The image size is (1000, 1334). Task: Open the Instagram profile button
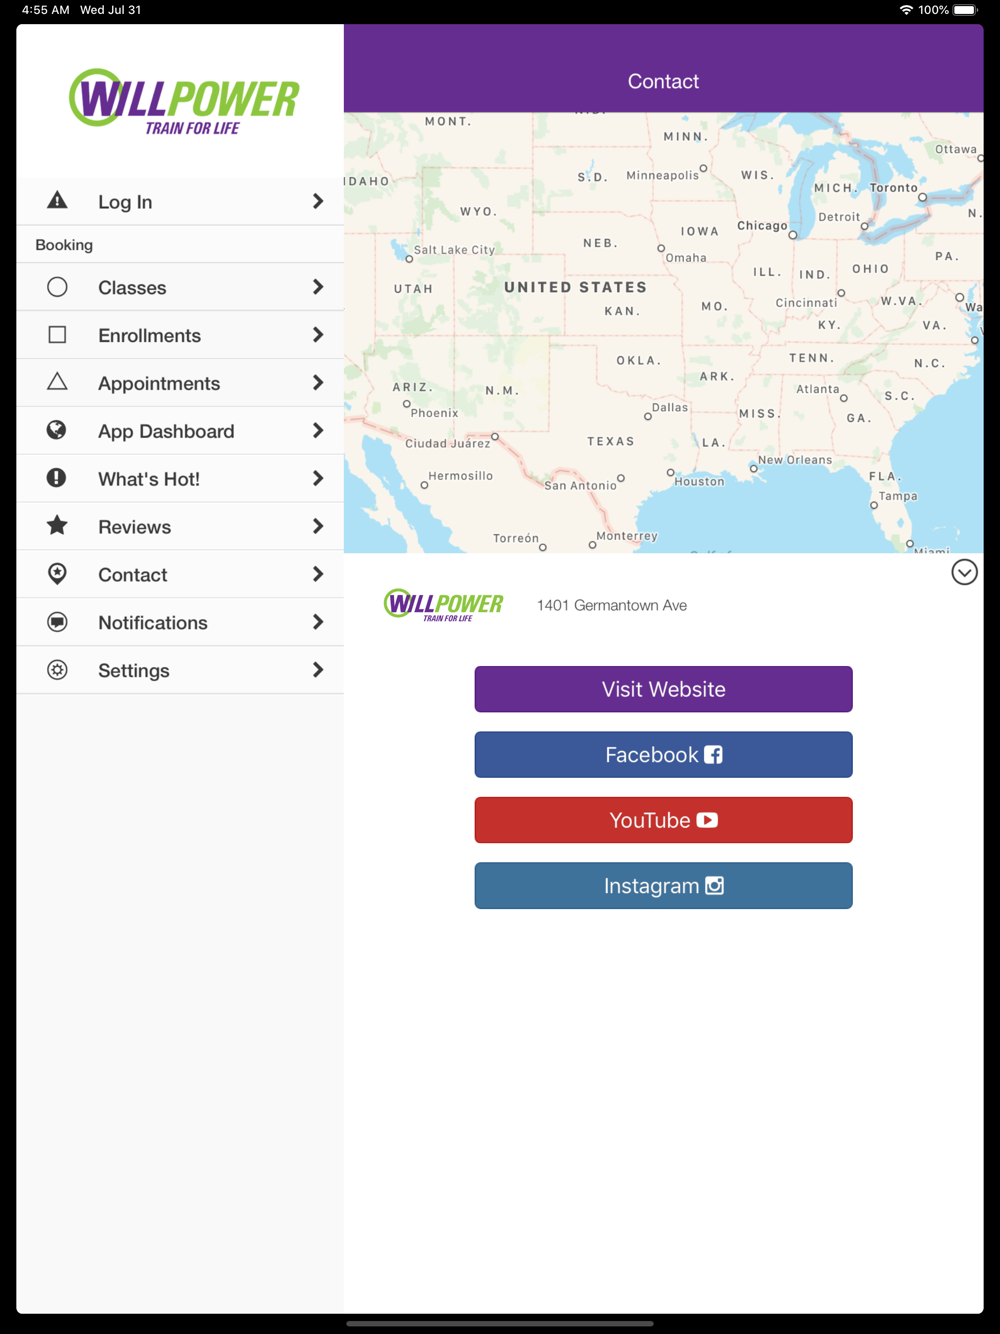(663, 886)
